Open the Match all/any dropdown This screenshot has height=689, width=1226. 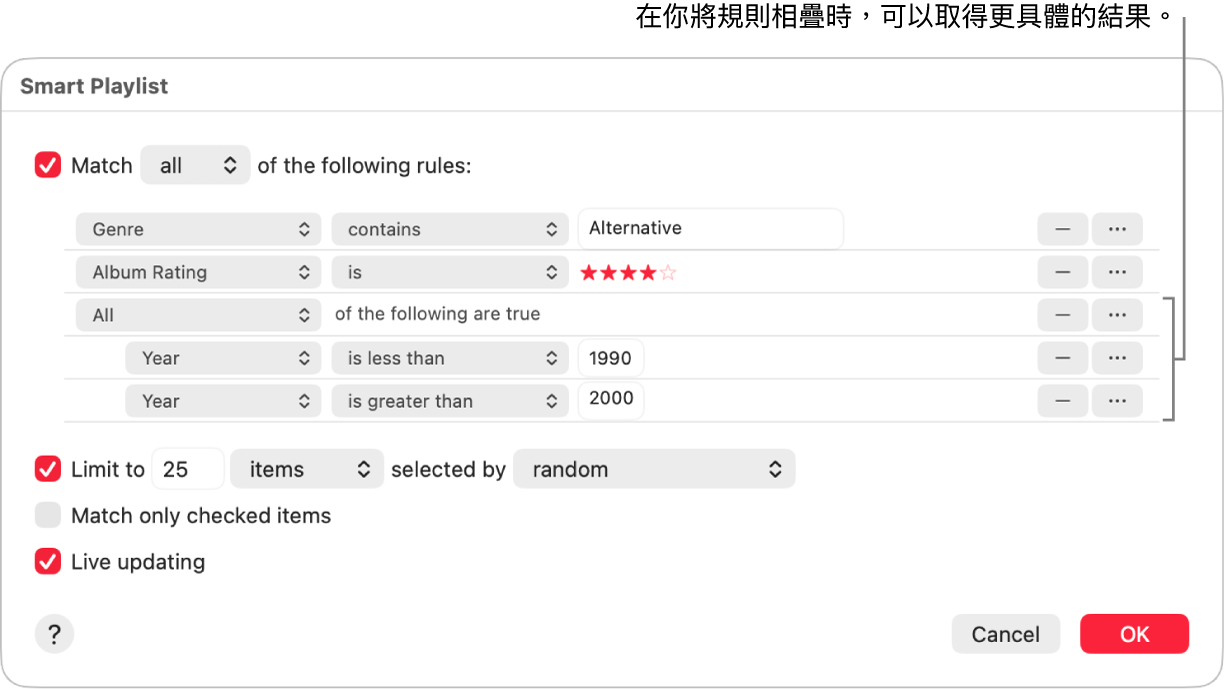tap(195, 165)
